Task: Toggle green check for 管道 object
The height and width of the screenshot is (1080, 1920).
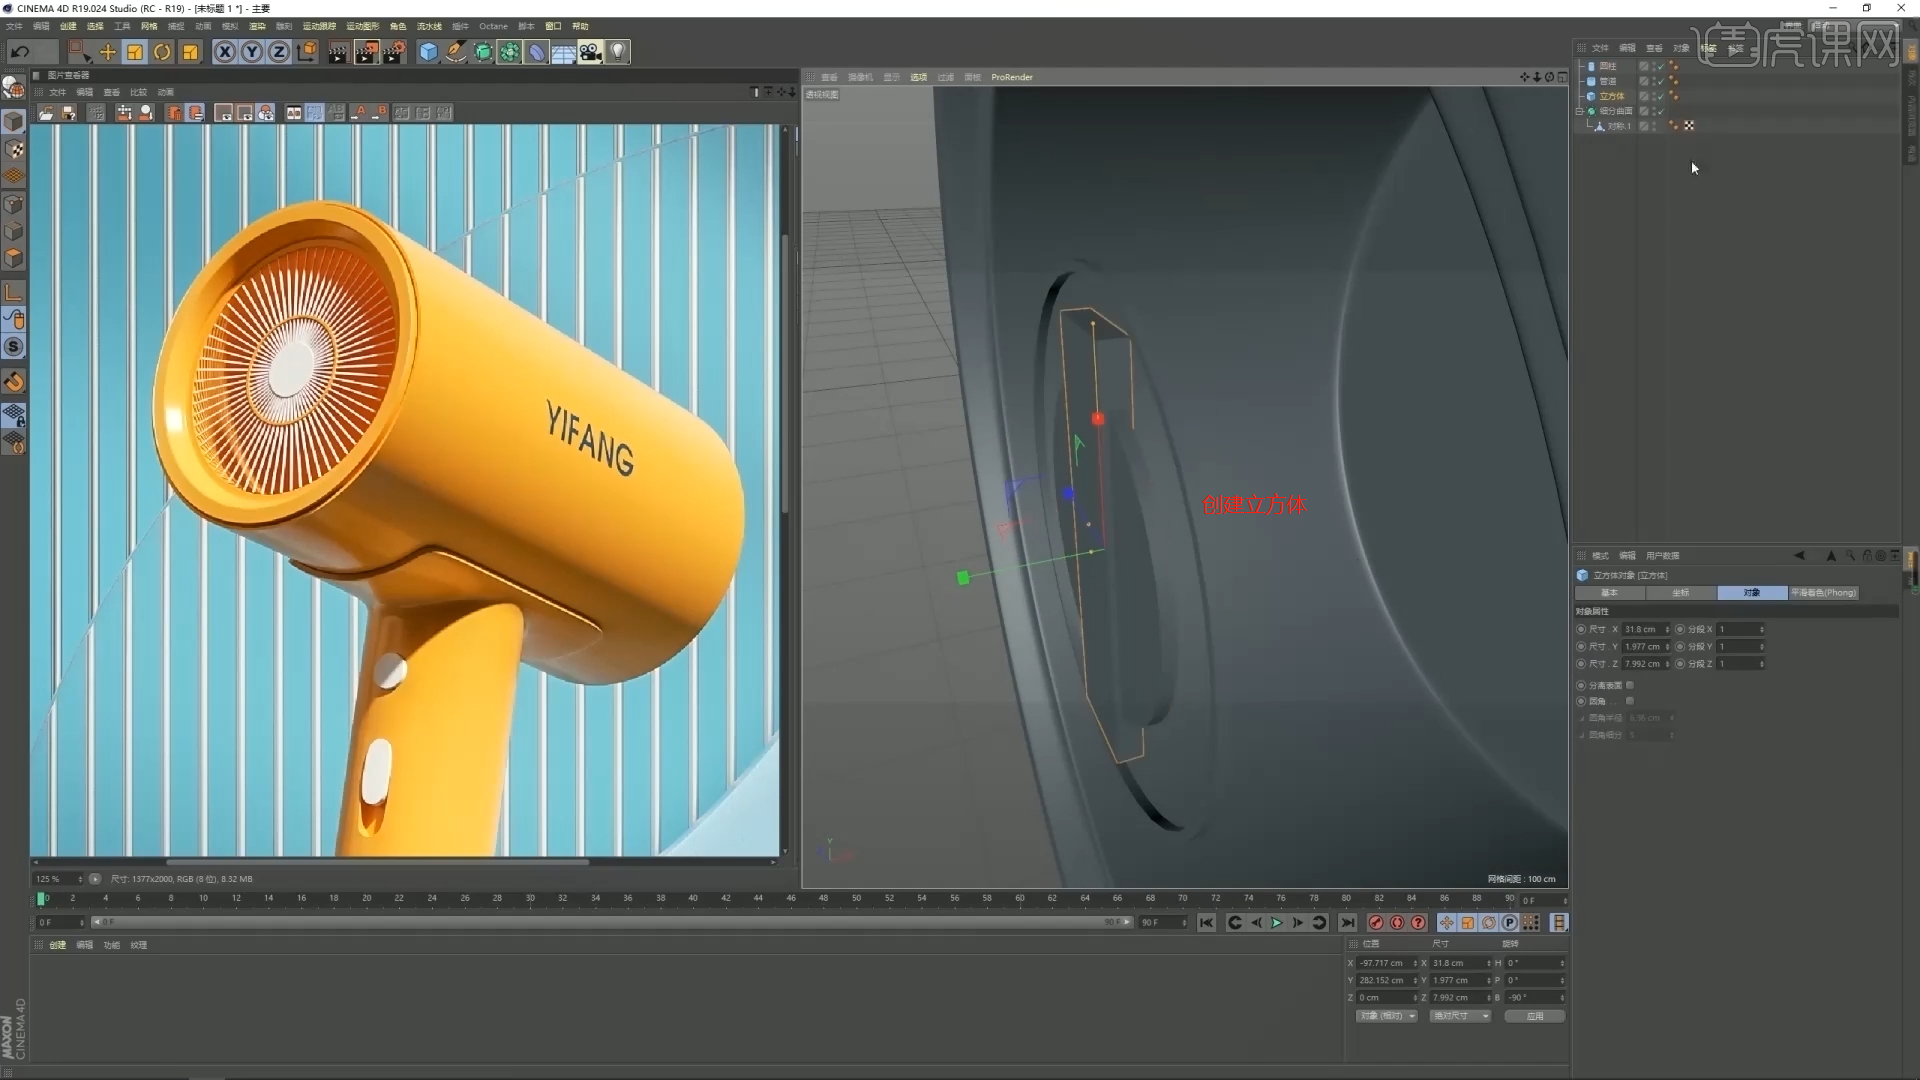Action: [1660, 81]
